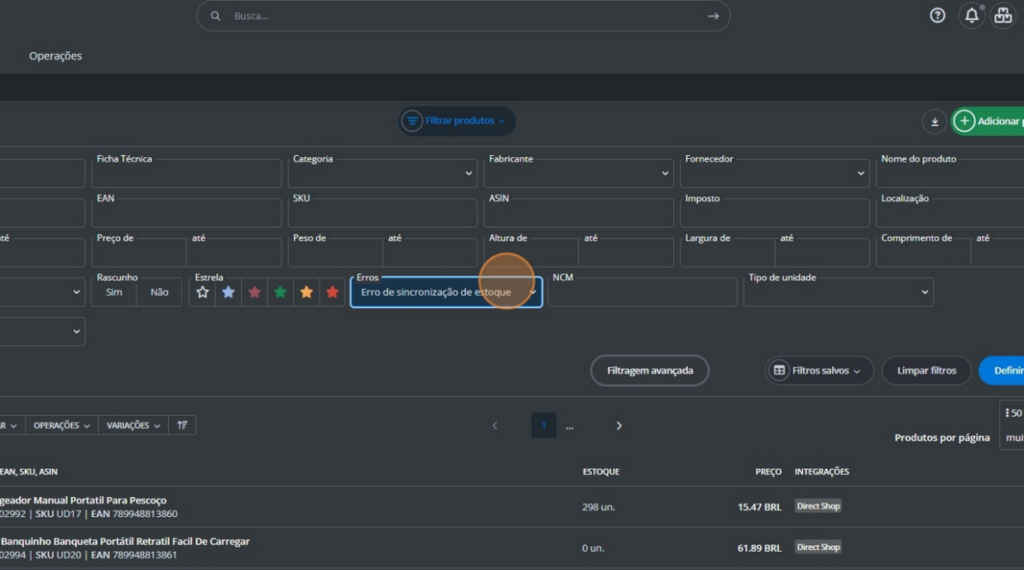Click the Filtragem avançada button
Image resolution: width=1024 pixels, height=570 pixels.
(649, 370)
